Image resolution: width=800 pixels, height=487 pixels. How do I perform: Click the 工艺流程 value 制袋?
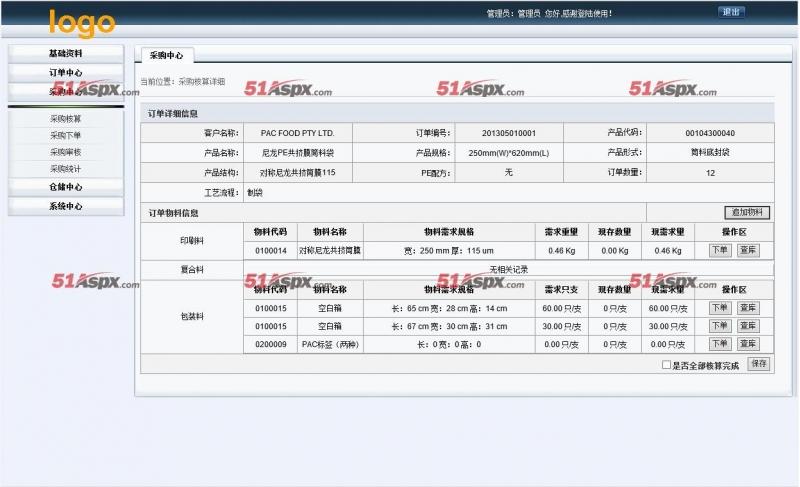[255, 192]
